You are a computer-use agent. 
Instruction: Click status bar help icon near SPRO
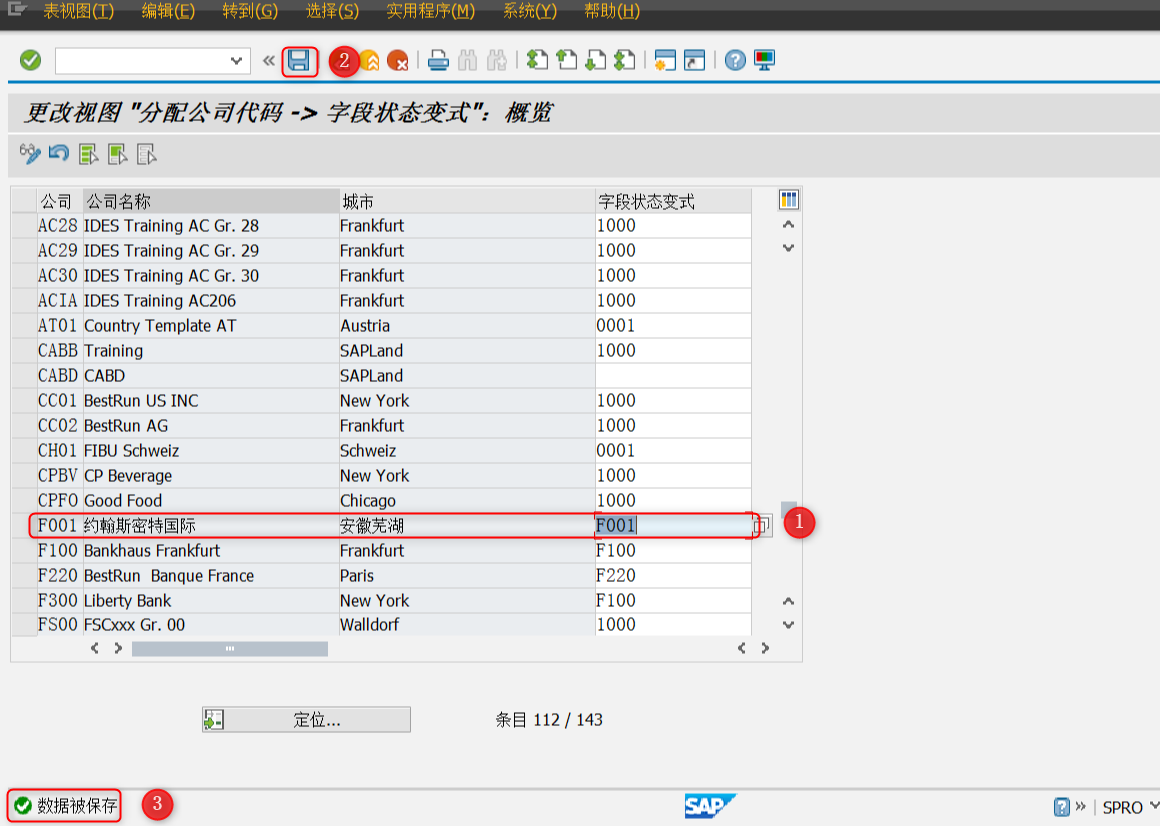1062,807
